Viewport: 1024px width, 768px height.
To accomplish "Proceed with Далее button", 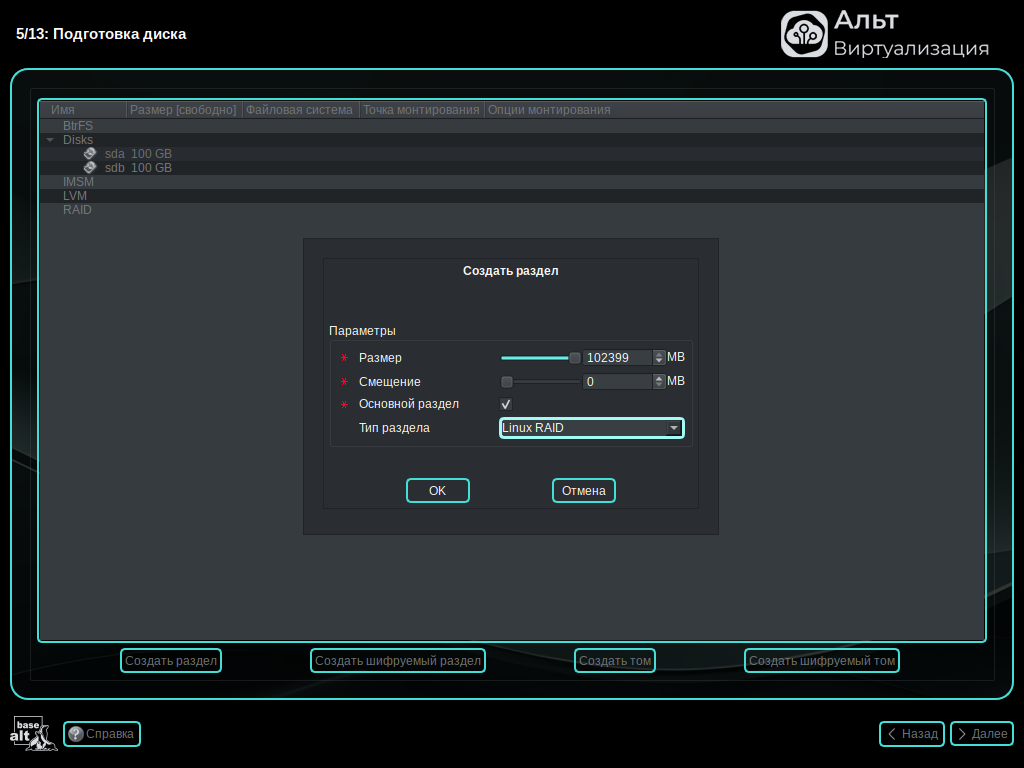I will click(982, 734).
